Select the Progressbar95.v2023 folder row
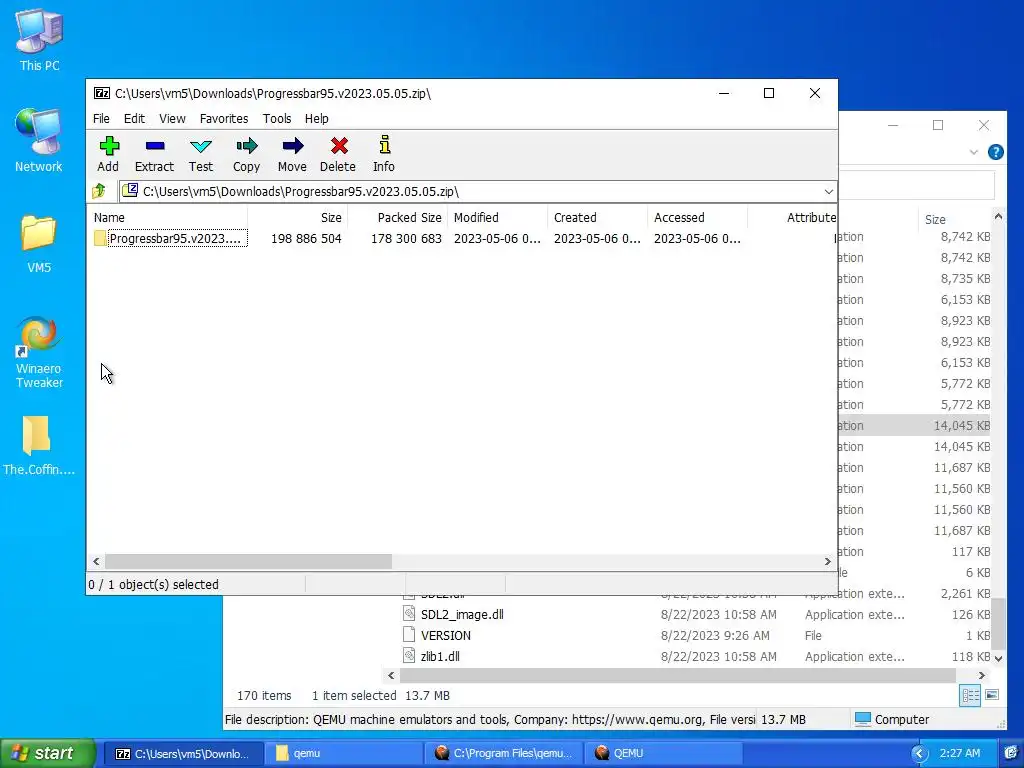Image resolution: width=1024 pixels, height=768 pixels. point(462,238)
